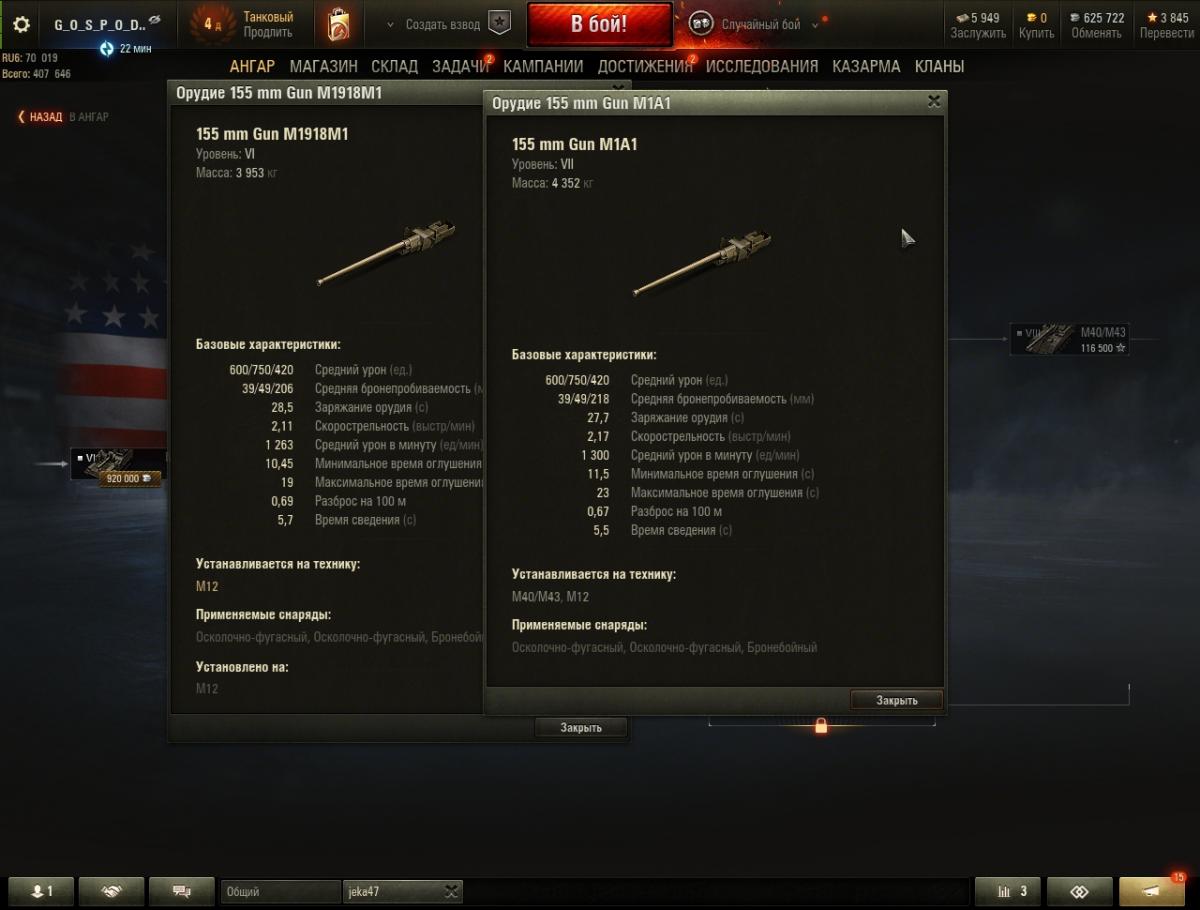
Task: Open the КАЗАРМА tab
Action: [x=867, y=67]
